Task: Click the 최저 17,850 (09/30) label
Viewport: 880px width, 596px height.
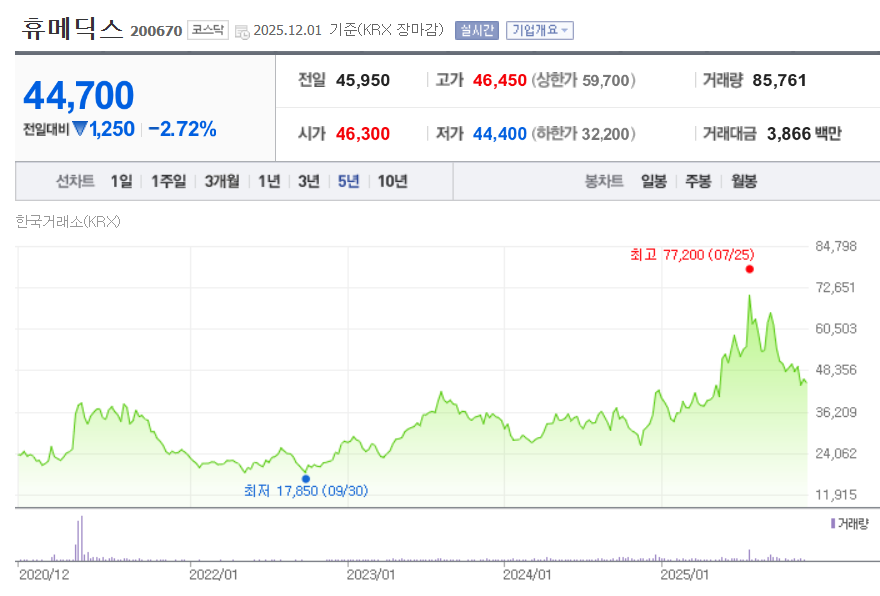Action: pyautogui.click(x=306, y=491)
